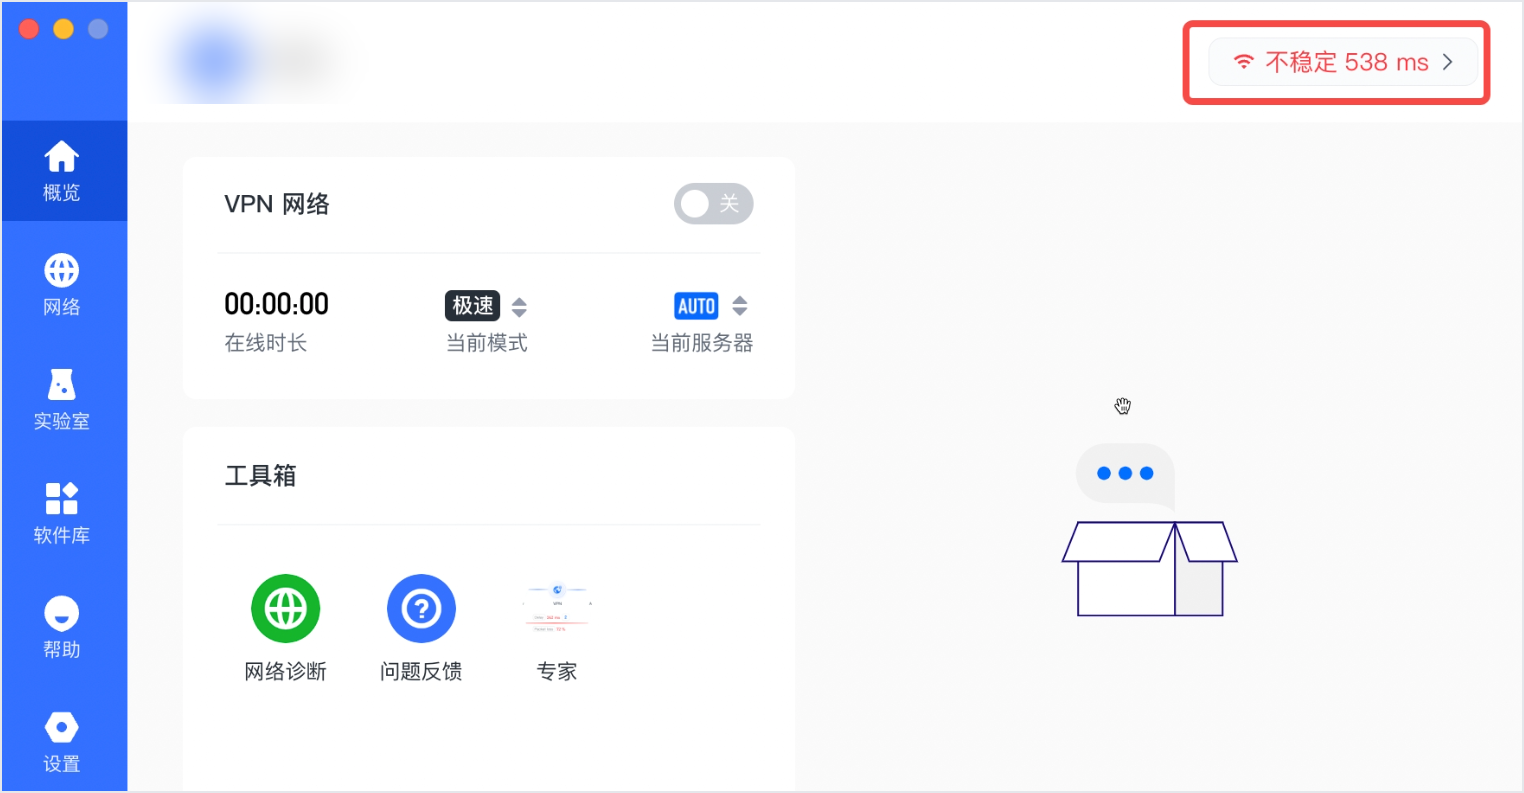Open the 概览 overview tab in sidebar
1524x793 pixels.
(x=62, y=171)
